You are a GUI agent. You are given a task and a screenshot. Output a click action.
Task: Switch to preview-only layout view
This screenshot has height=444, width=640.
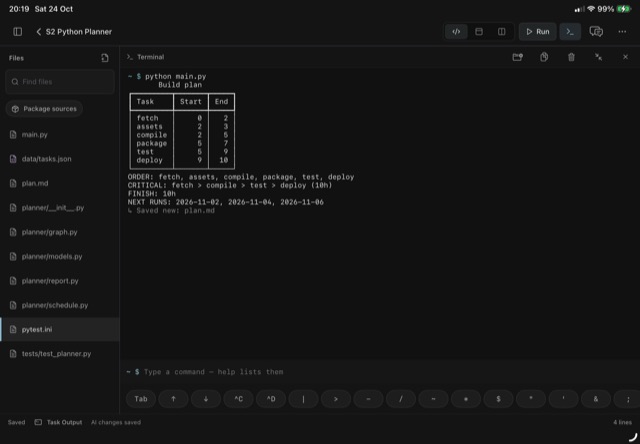pos(479,32)
